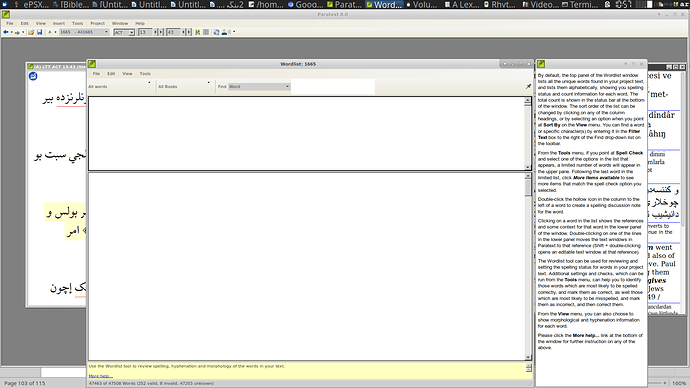690x388 pixels.
Task: Click the blue round icon in LTT ACT window
Action: [33, 77]
